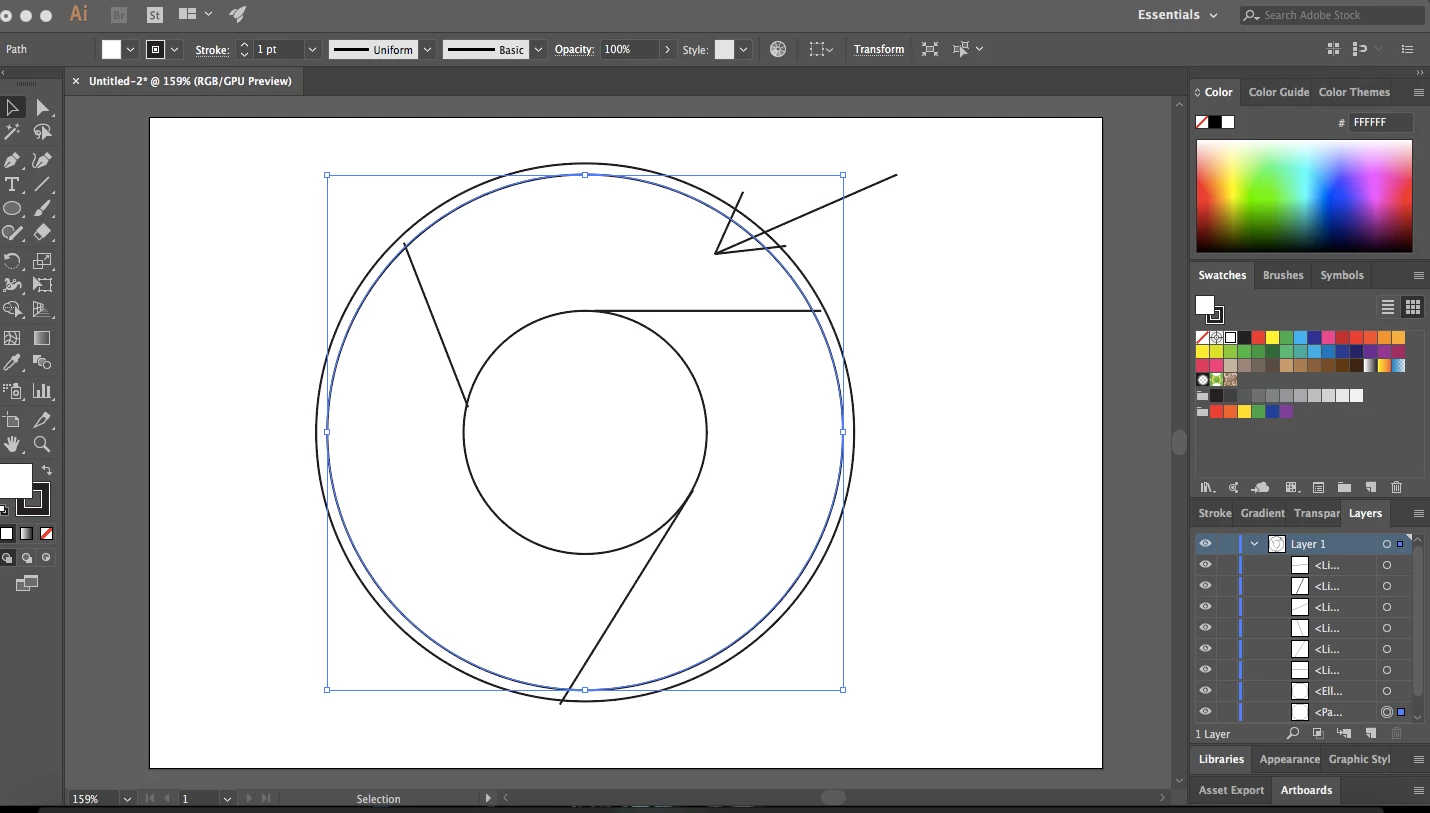Screen dimensions: 1430x813
Task: Create new layer in Layers panel
Action: click(1371, 734)
